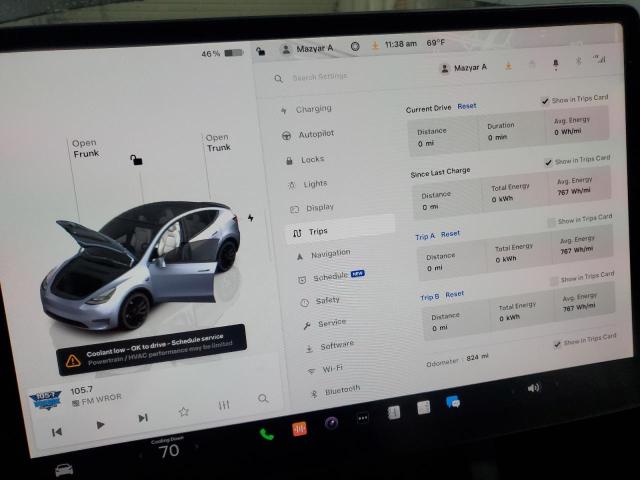This screenshot has height=480, width=640.
Task: Tap the media search magnifier icon
Action: click(x=263, y=398)
